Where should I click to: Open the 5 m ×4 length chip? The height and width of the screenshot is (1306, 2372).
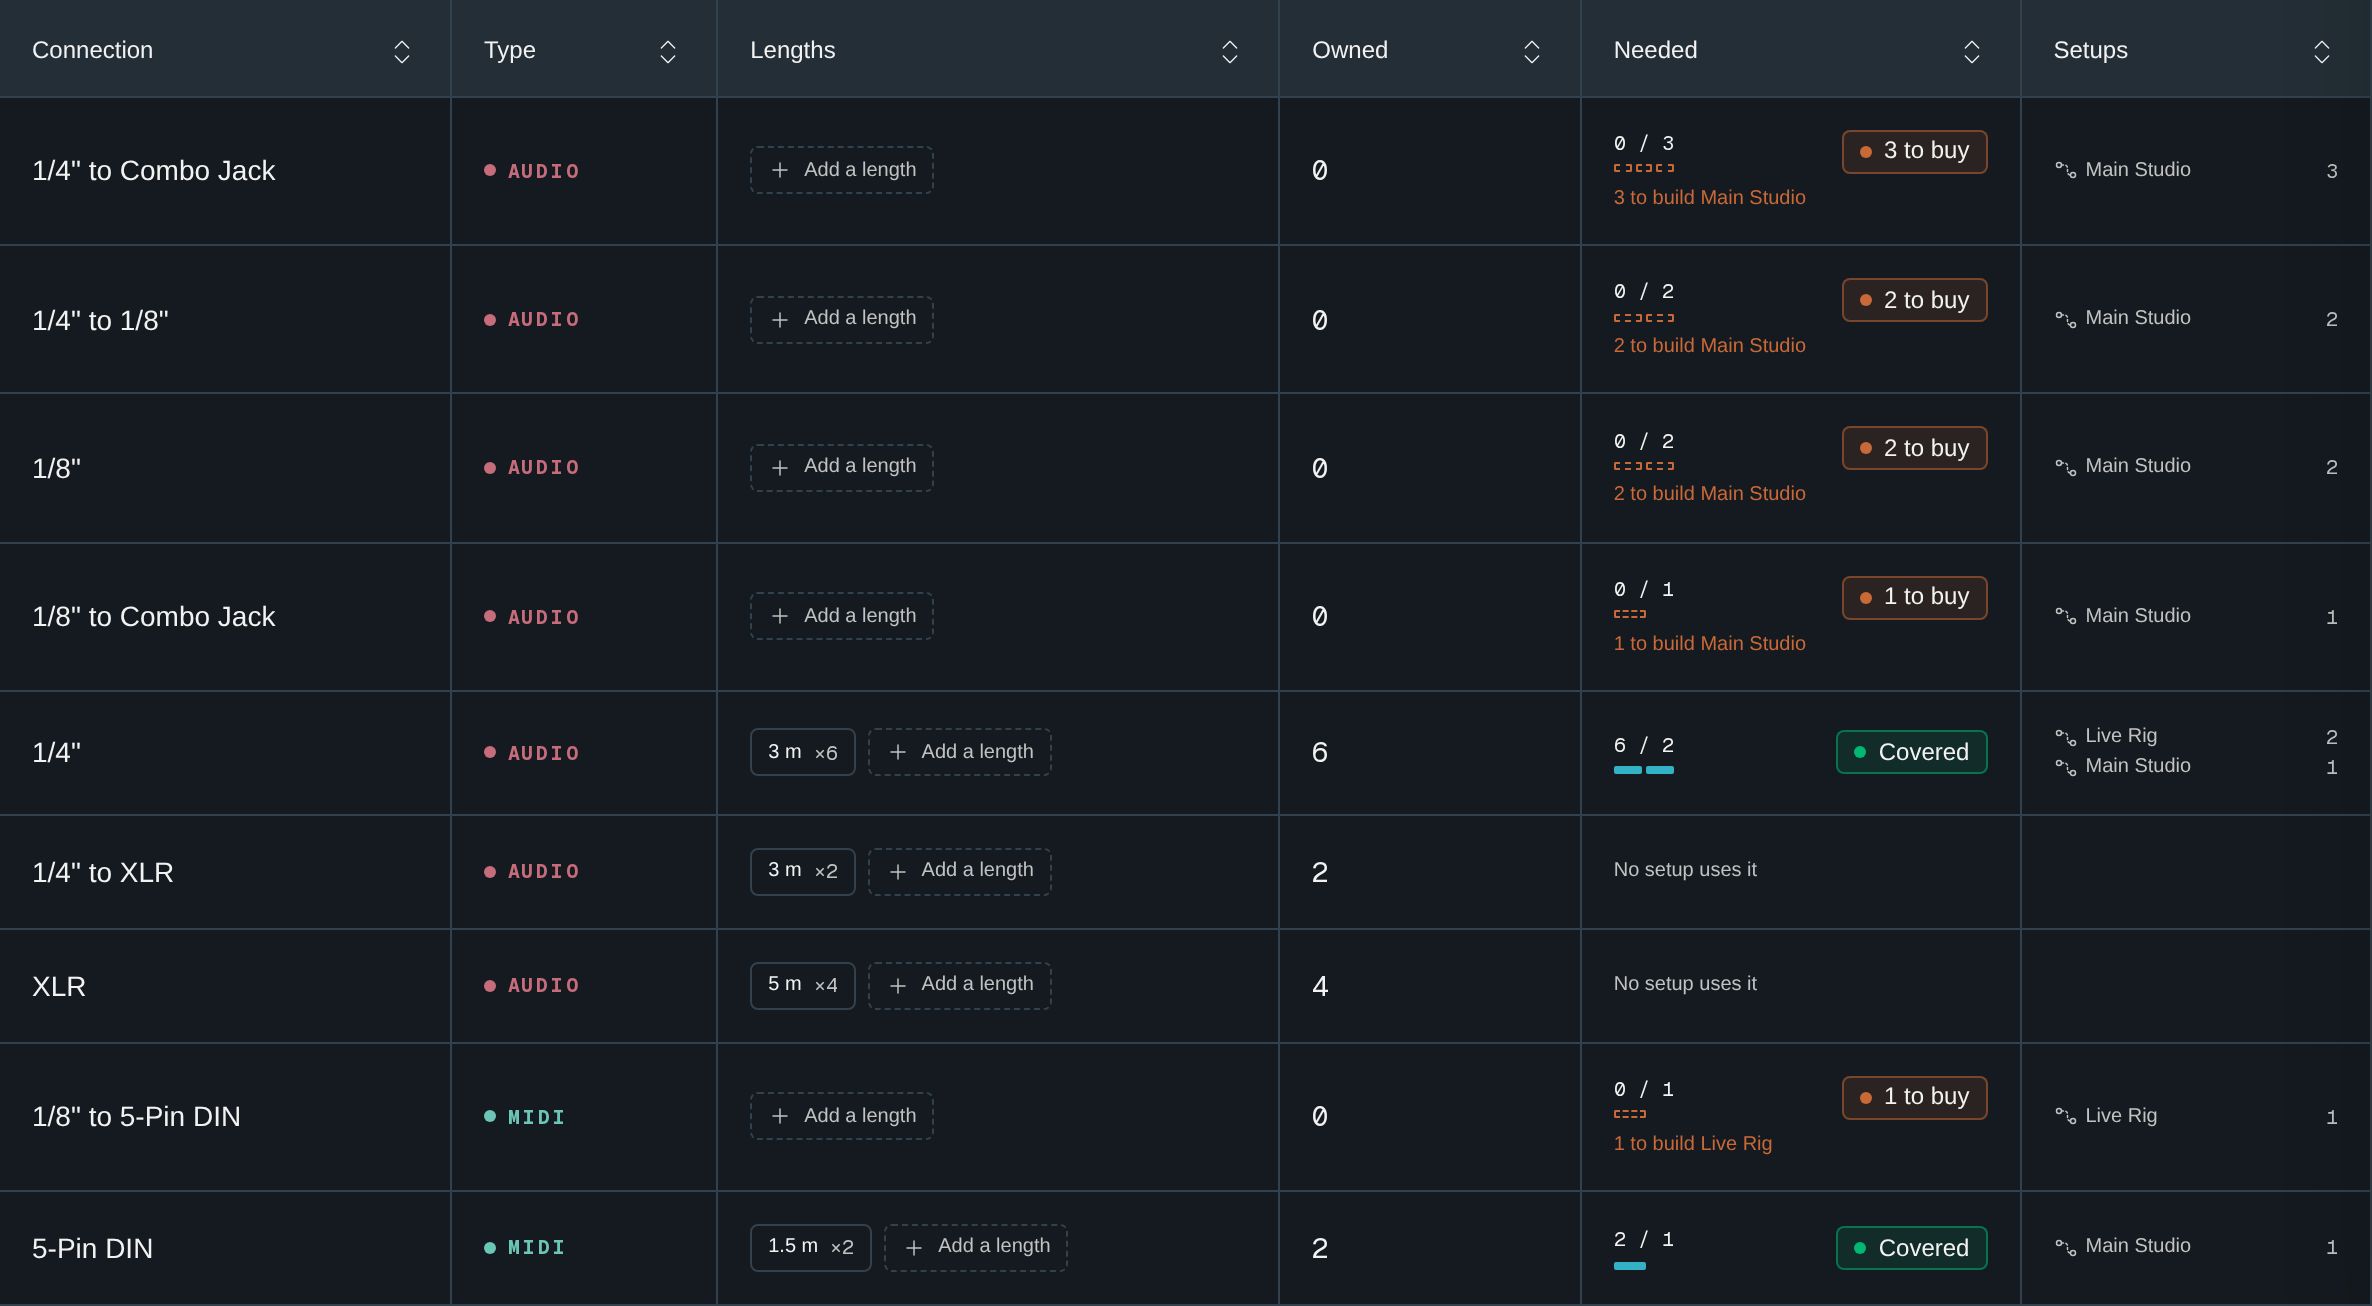point(802,985)
